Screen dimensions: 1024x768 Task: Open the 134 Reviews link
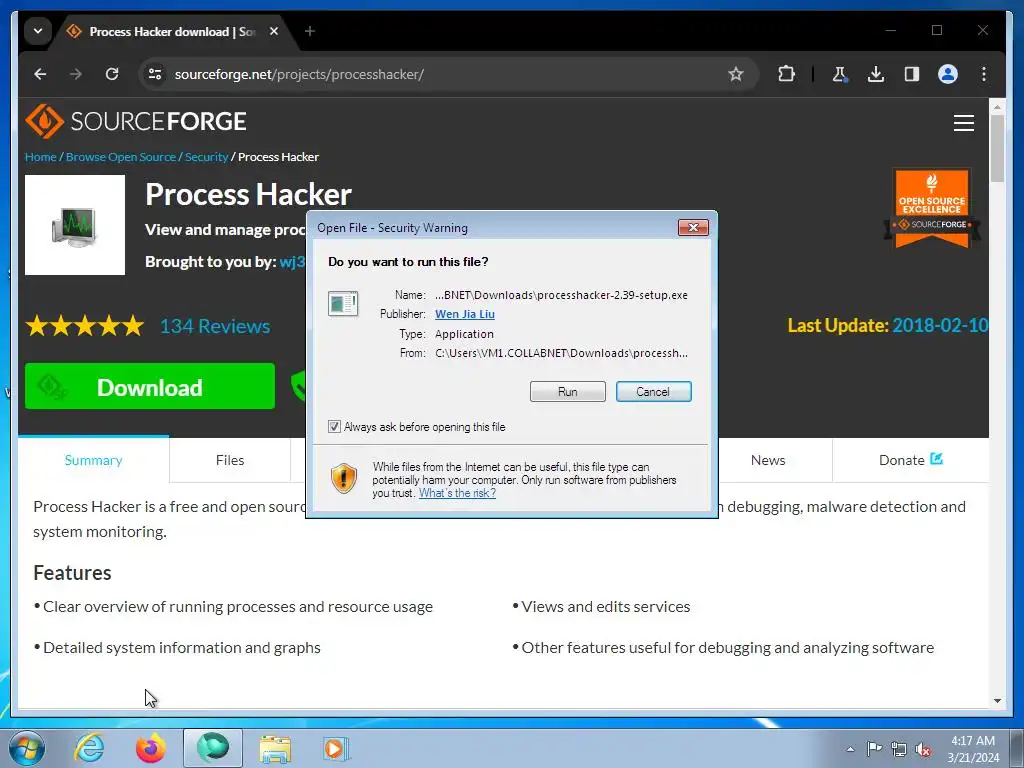[215, 326]
